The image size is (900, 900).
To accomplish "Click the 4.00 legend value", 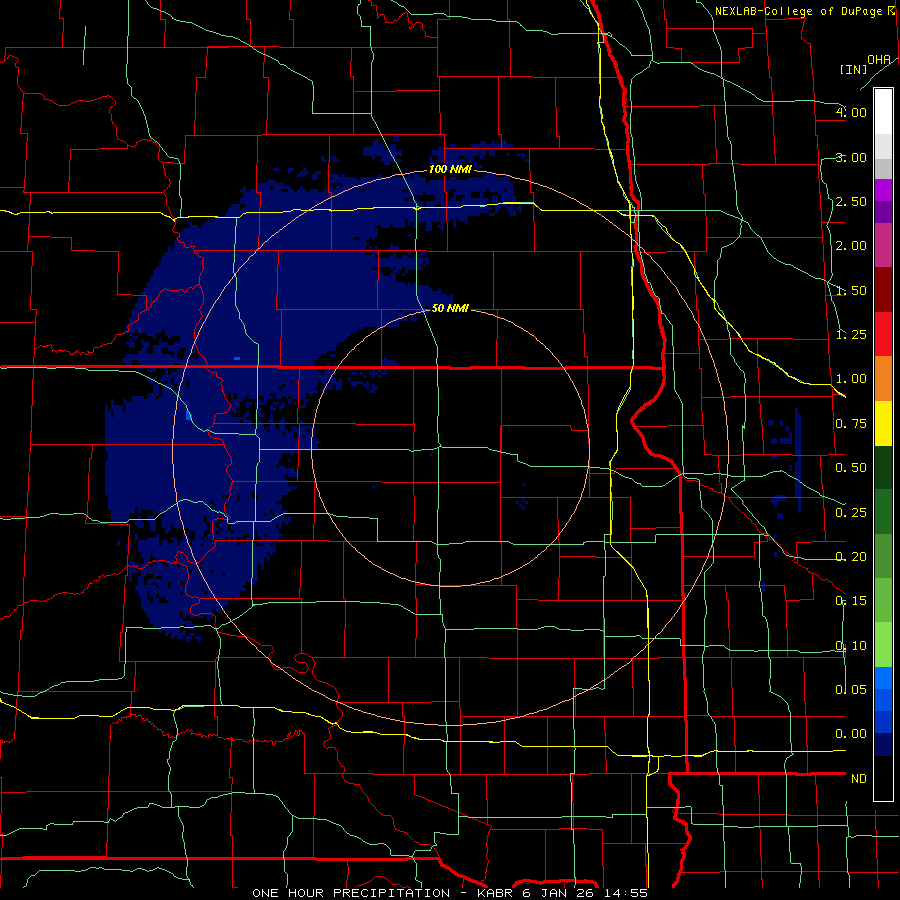I will (x=851, y=112).
